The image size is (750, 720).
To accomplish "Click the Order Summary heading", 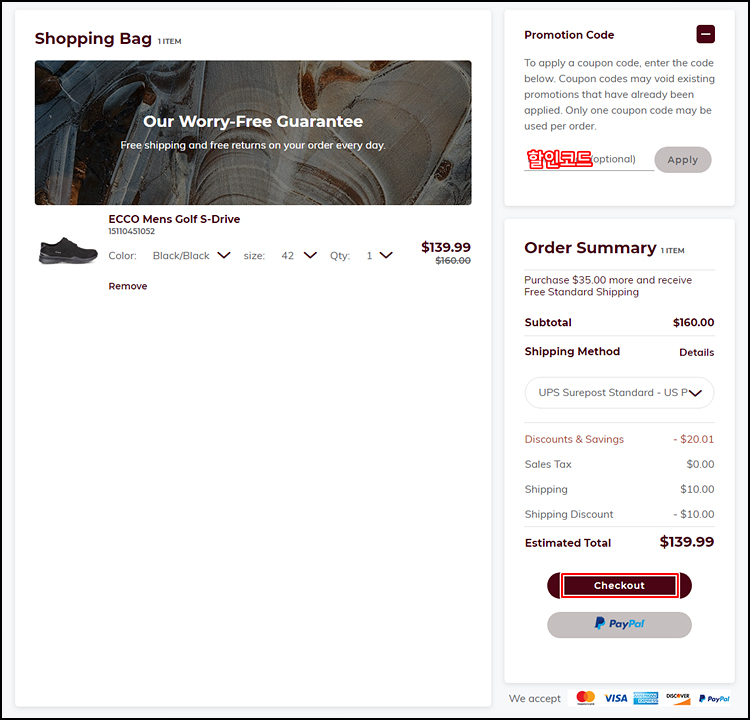I will coord(590,248).
